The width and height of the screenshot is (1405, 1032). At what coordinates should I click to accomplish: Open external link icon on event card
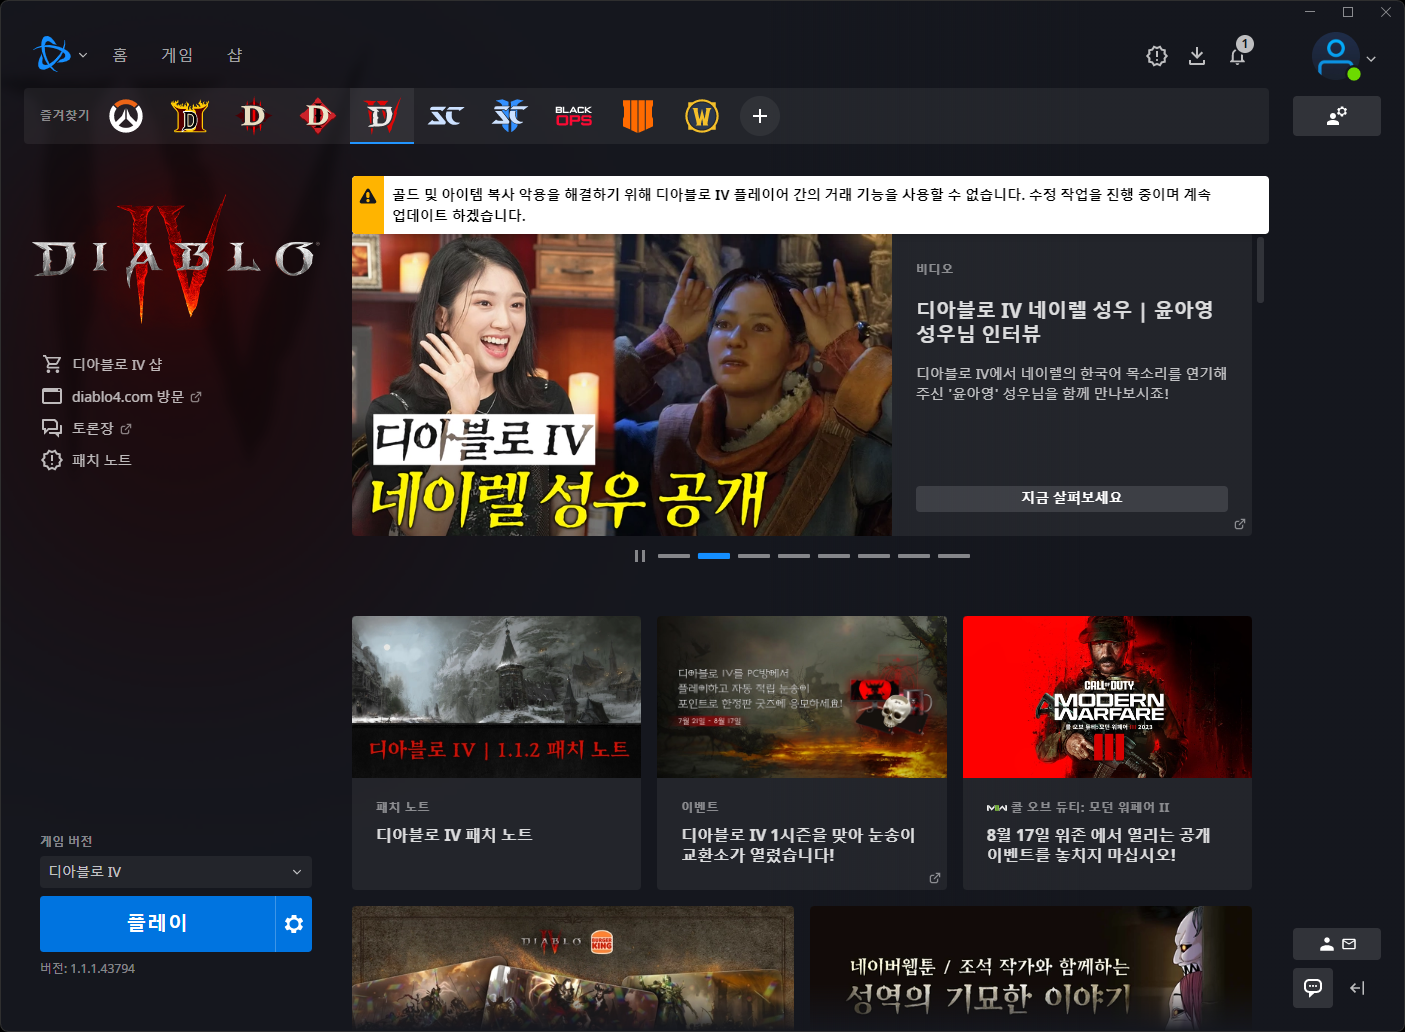(x=935, y=878)
